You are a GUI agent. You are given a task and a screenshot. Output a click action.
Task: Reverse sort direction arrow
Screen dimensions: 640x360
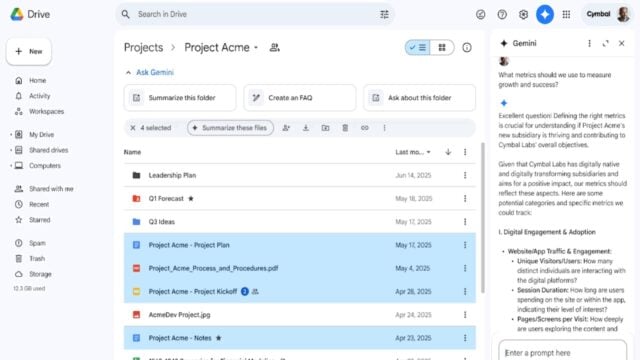pyautogui.click(x=448, y=152)
